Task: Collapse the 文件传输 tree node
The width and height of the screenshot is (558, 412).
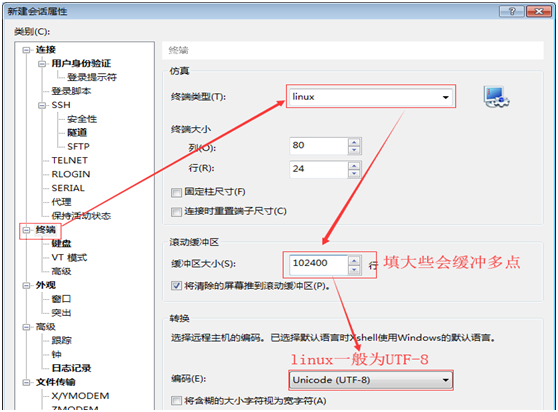Action: point(26,382)
